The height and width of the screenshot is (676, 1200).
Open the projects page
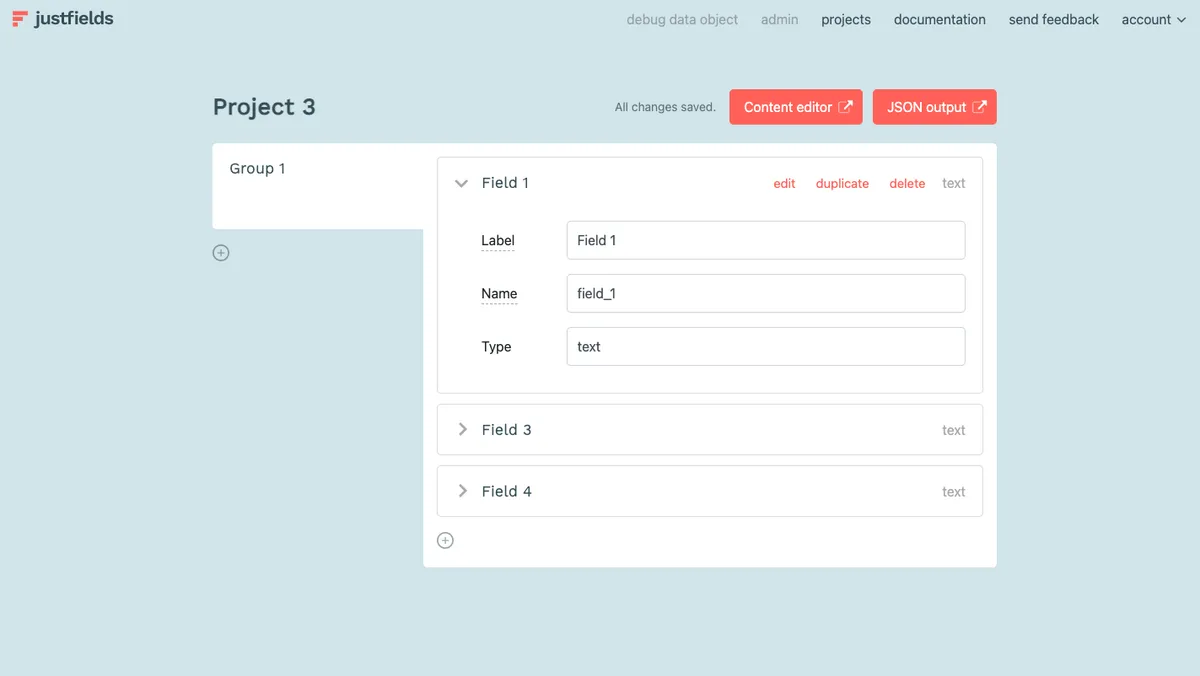846,19
